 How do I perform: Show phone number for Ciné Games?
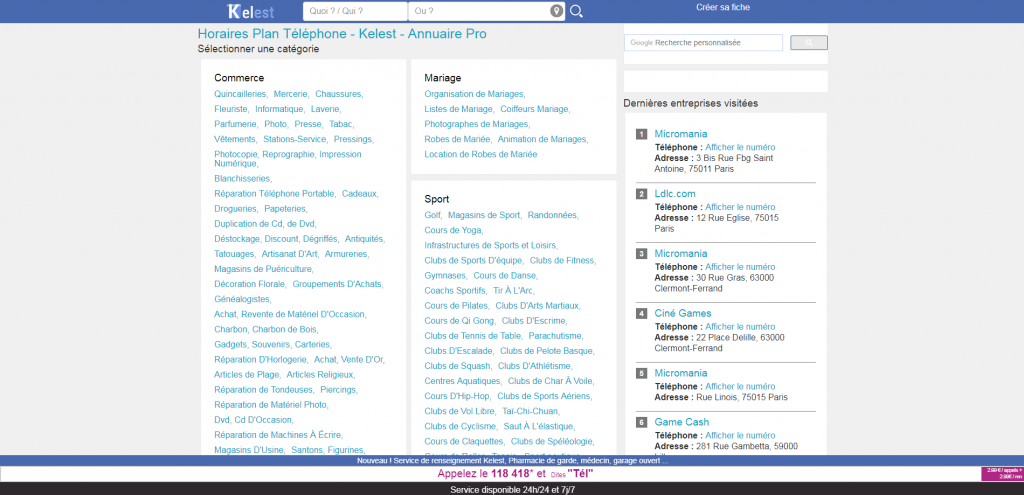tap(740, 327)
